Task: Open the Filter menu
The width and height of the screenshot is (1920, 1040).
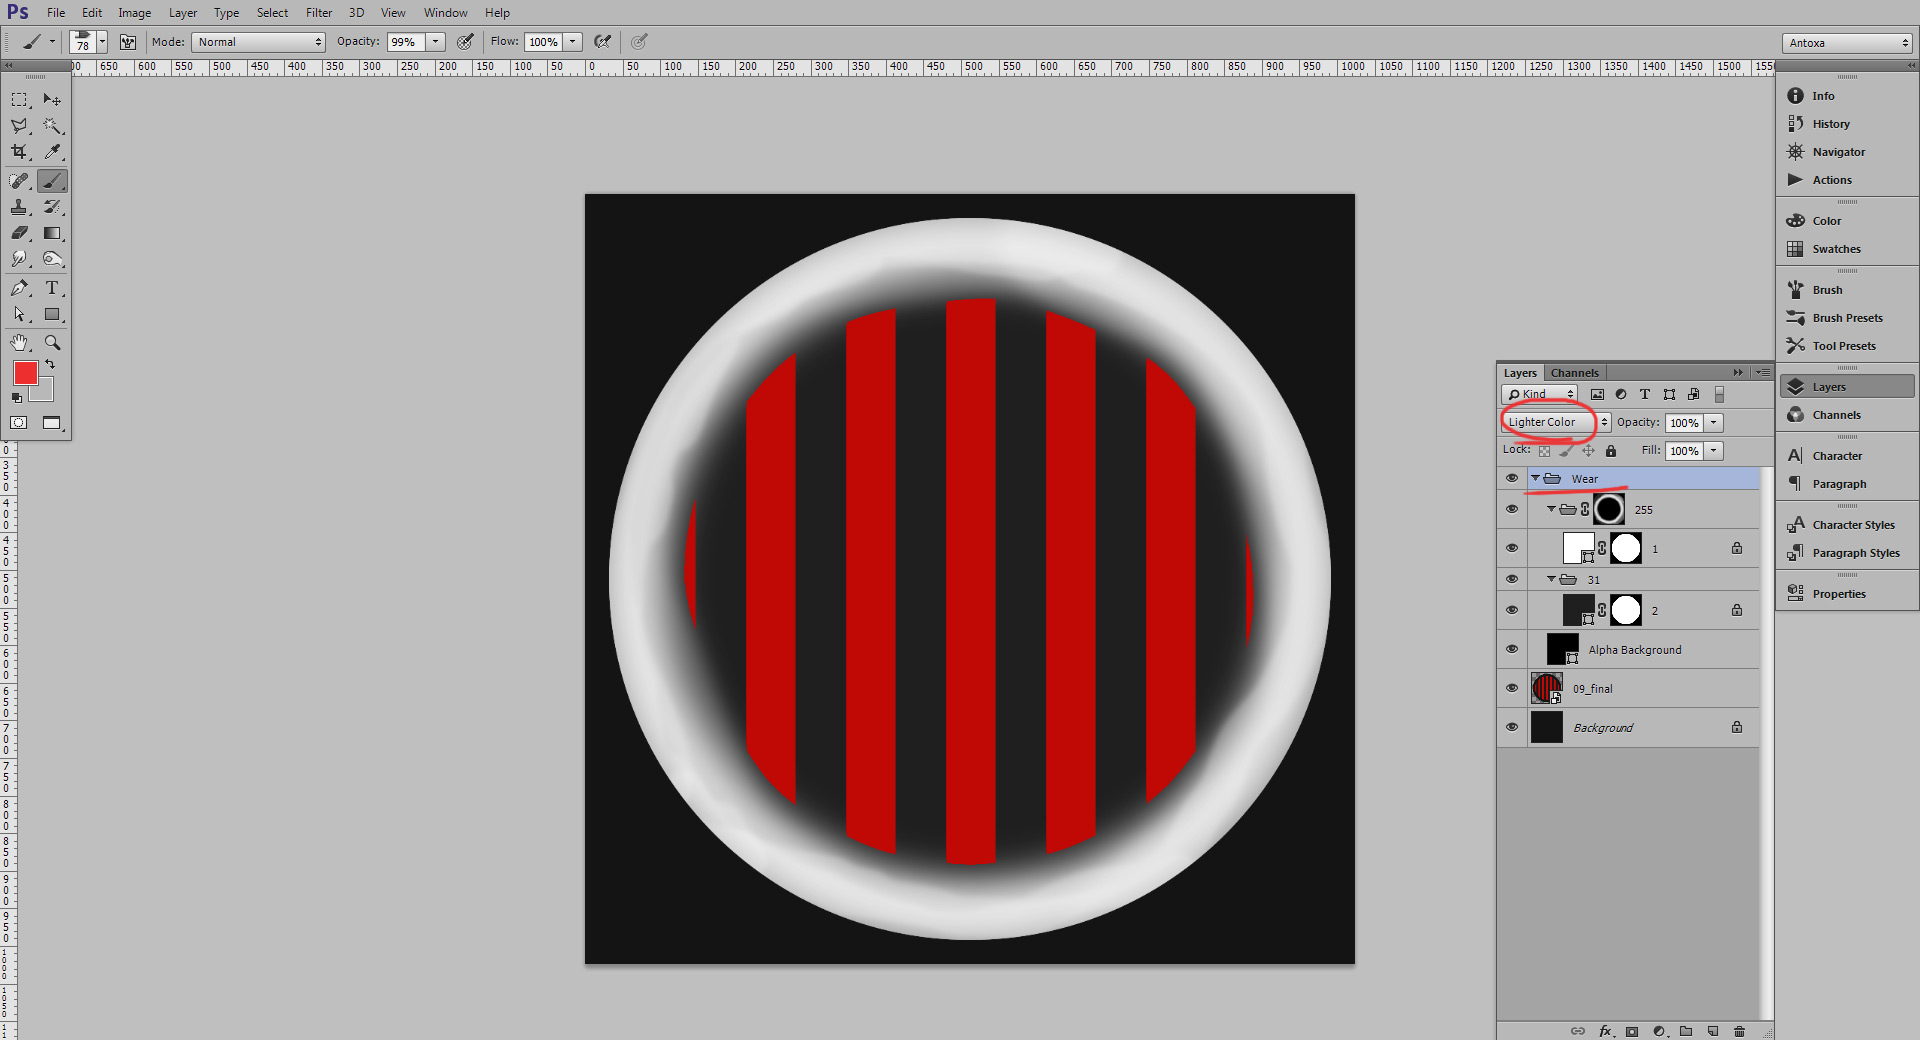Action: [319, 13]
